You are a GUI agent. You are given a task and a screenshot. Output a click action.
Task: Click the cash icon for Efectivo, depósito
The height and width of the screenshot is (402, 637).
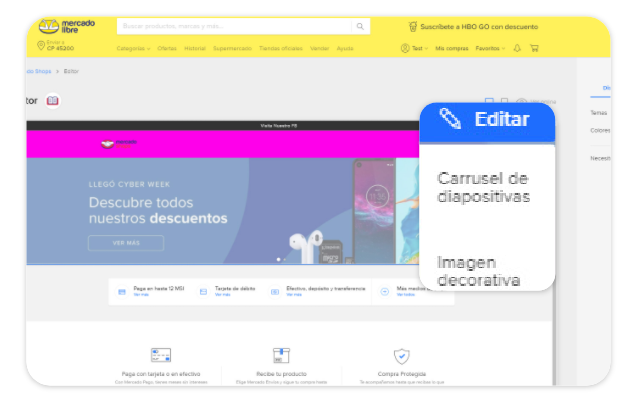pos(275,292)
